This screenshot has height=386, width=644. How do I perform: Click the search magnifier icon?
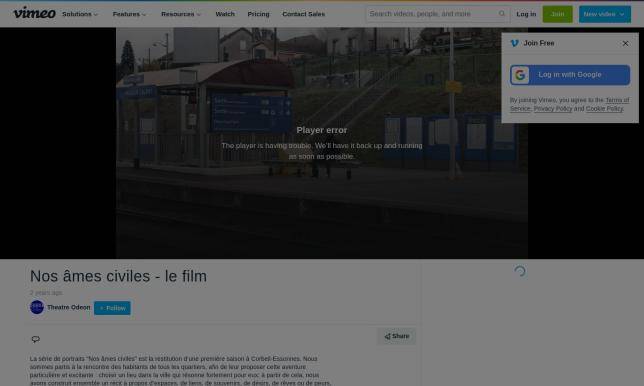[502, 14]
